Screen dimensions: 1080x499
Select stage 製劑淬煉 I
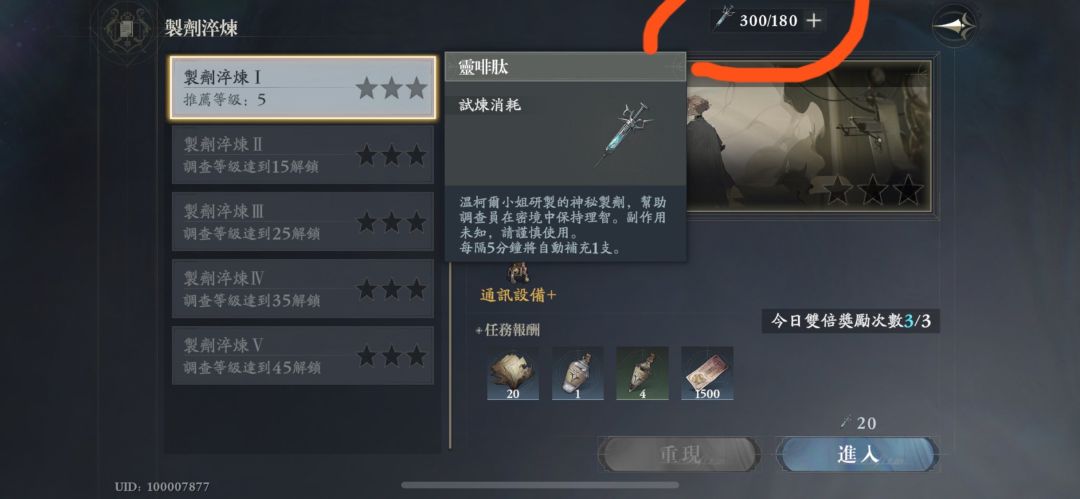[x=303, y=88]
